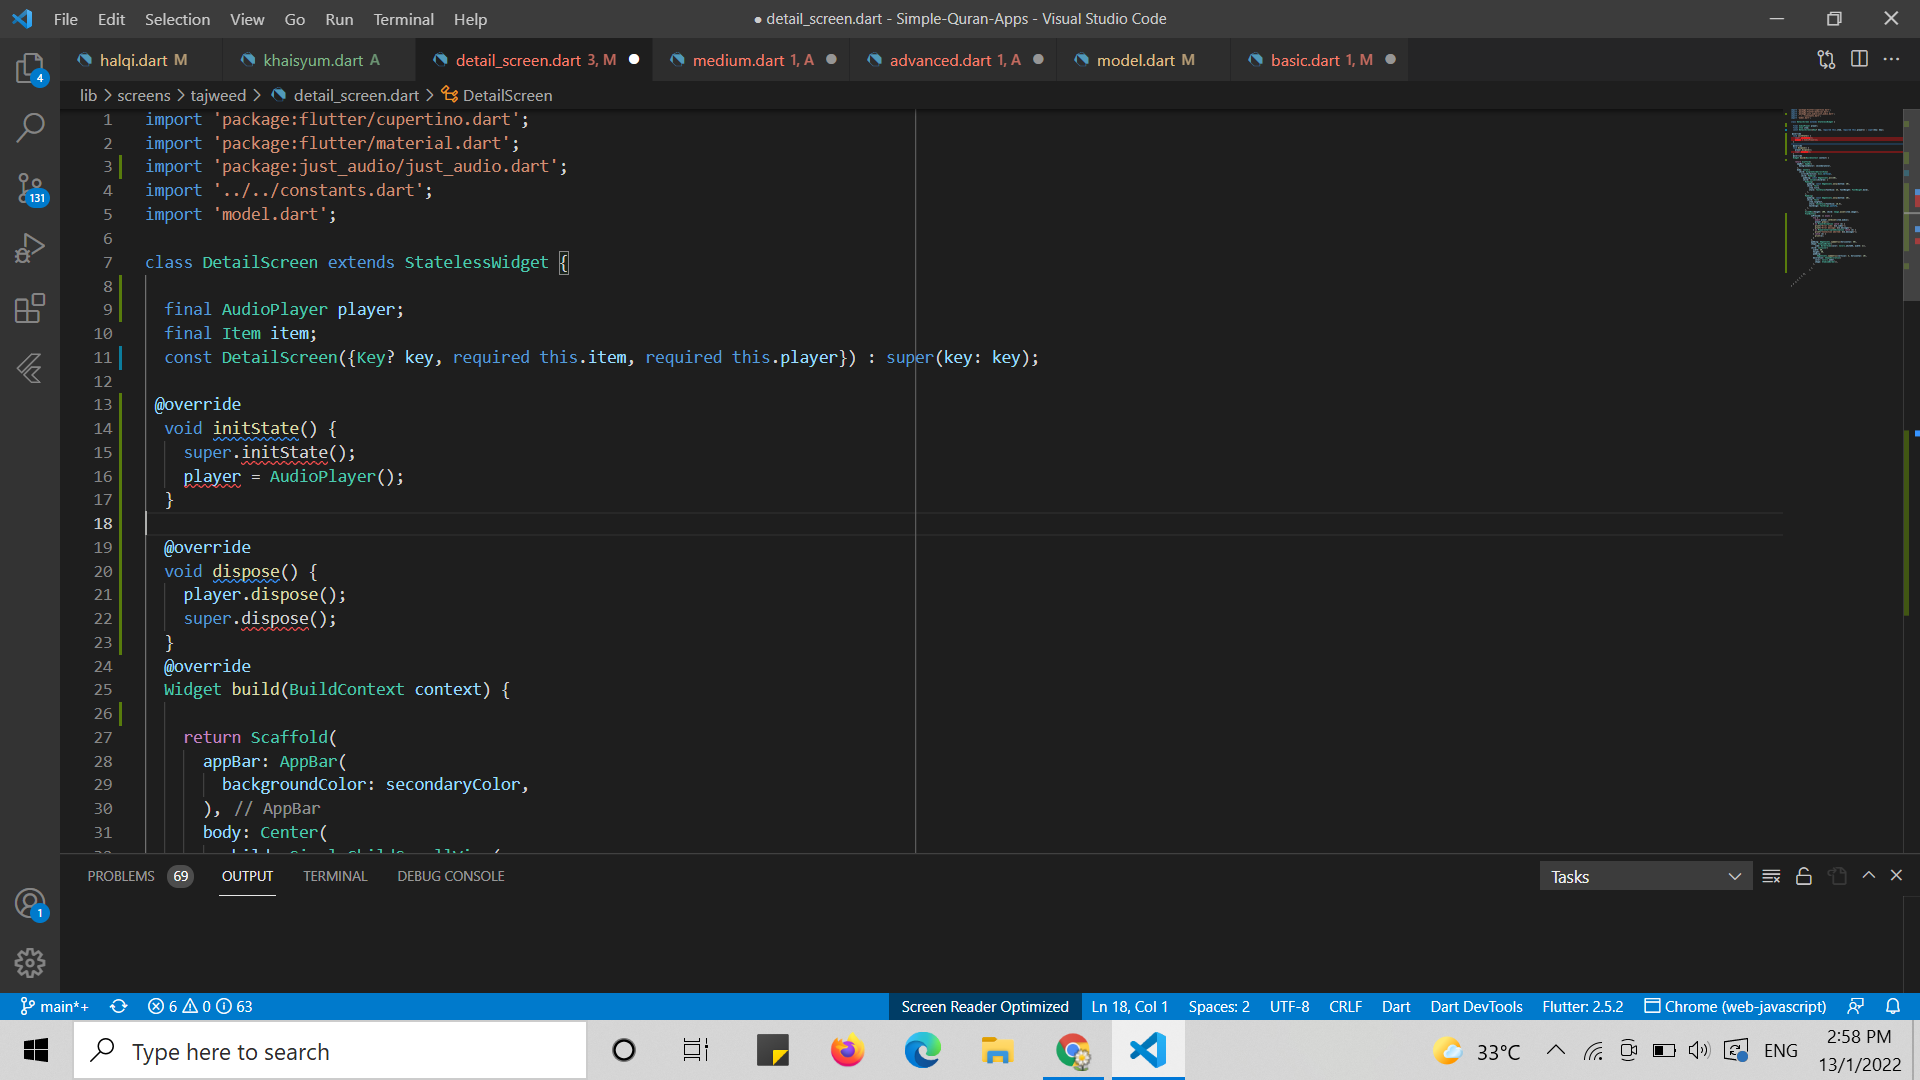Open the Edit menu
Viewport: 1920px width, 1080px height.
111,19
